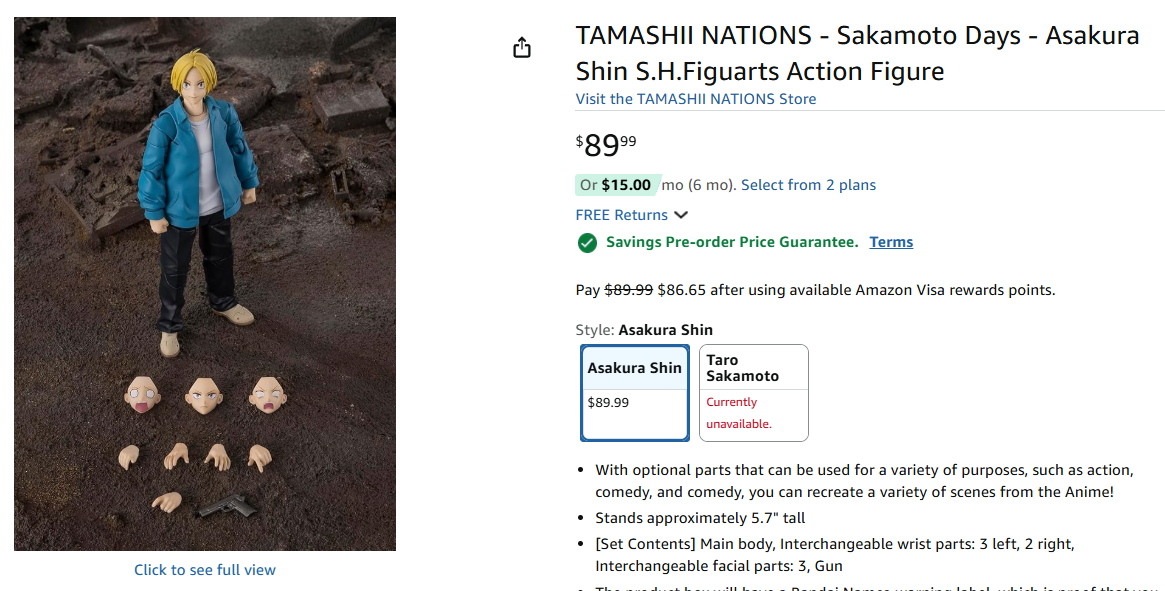Click the large $89.99 price

[x=606, y=146]
